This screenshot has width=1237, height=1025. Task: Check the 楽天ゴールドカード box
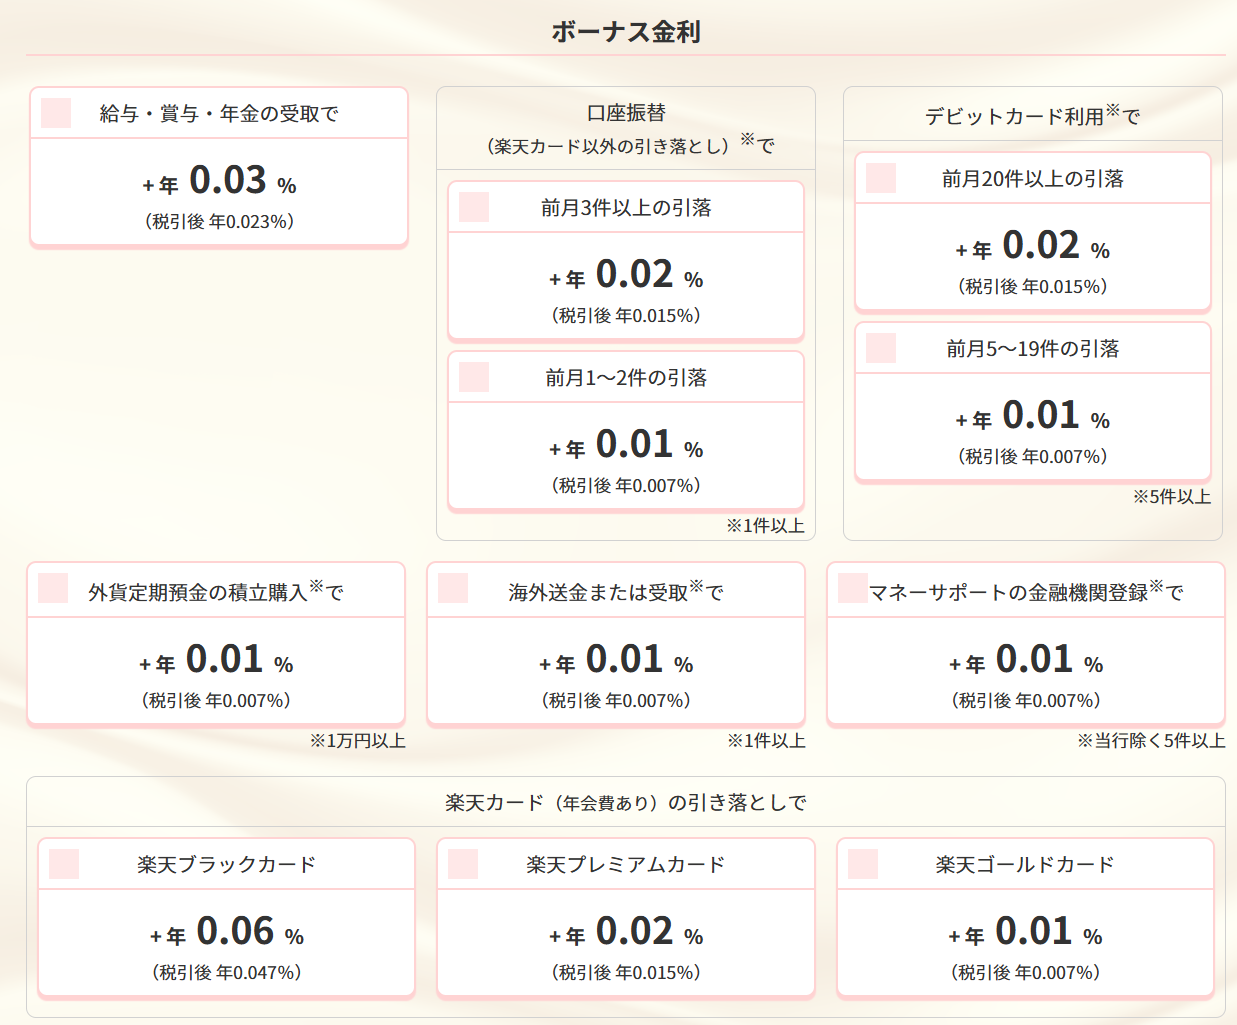click(x=863, y=864)
